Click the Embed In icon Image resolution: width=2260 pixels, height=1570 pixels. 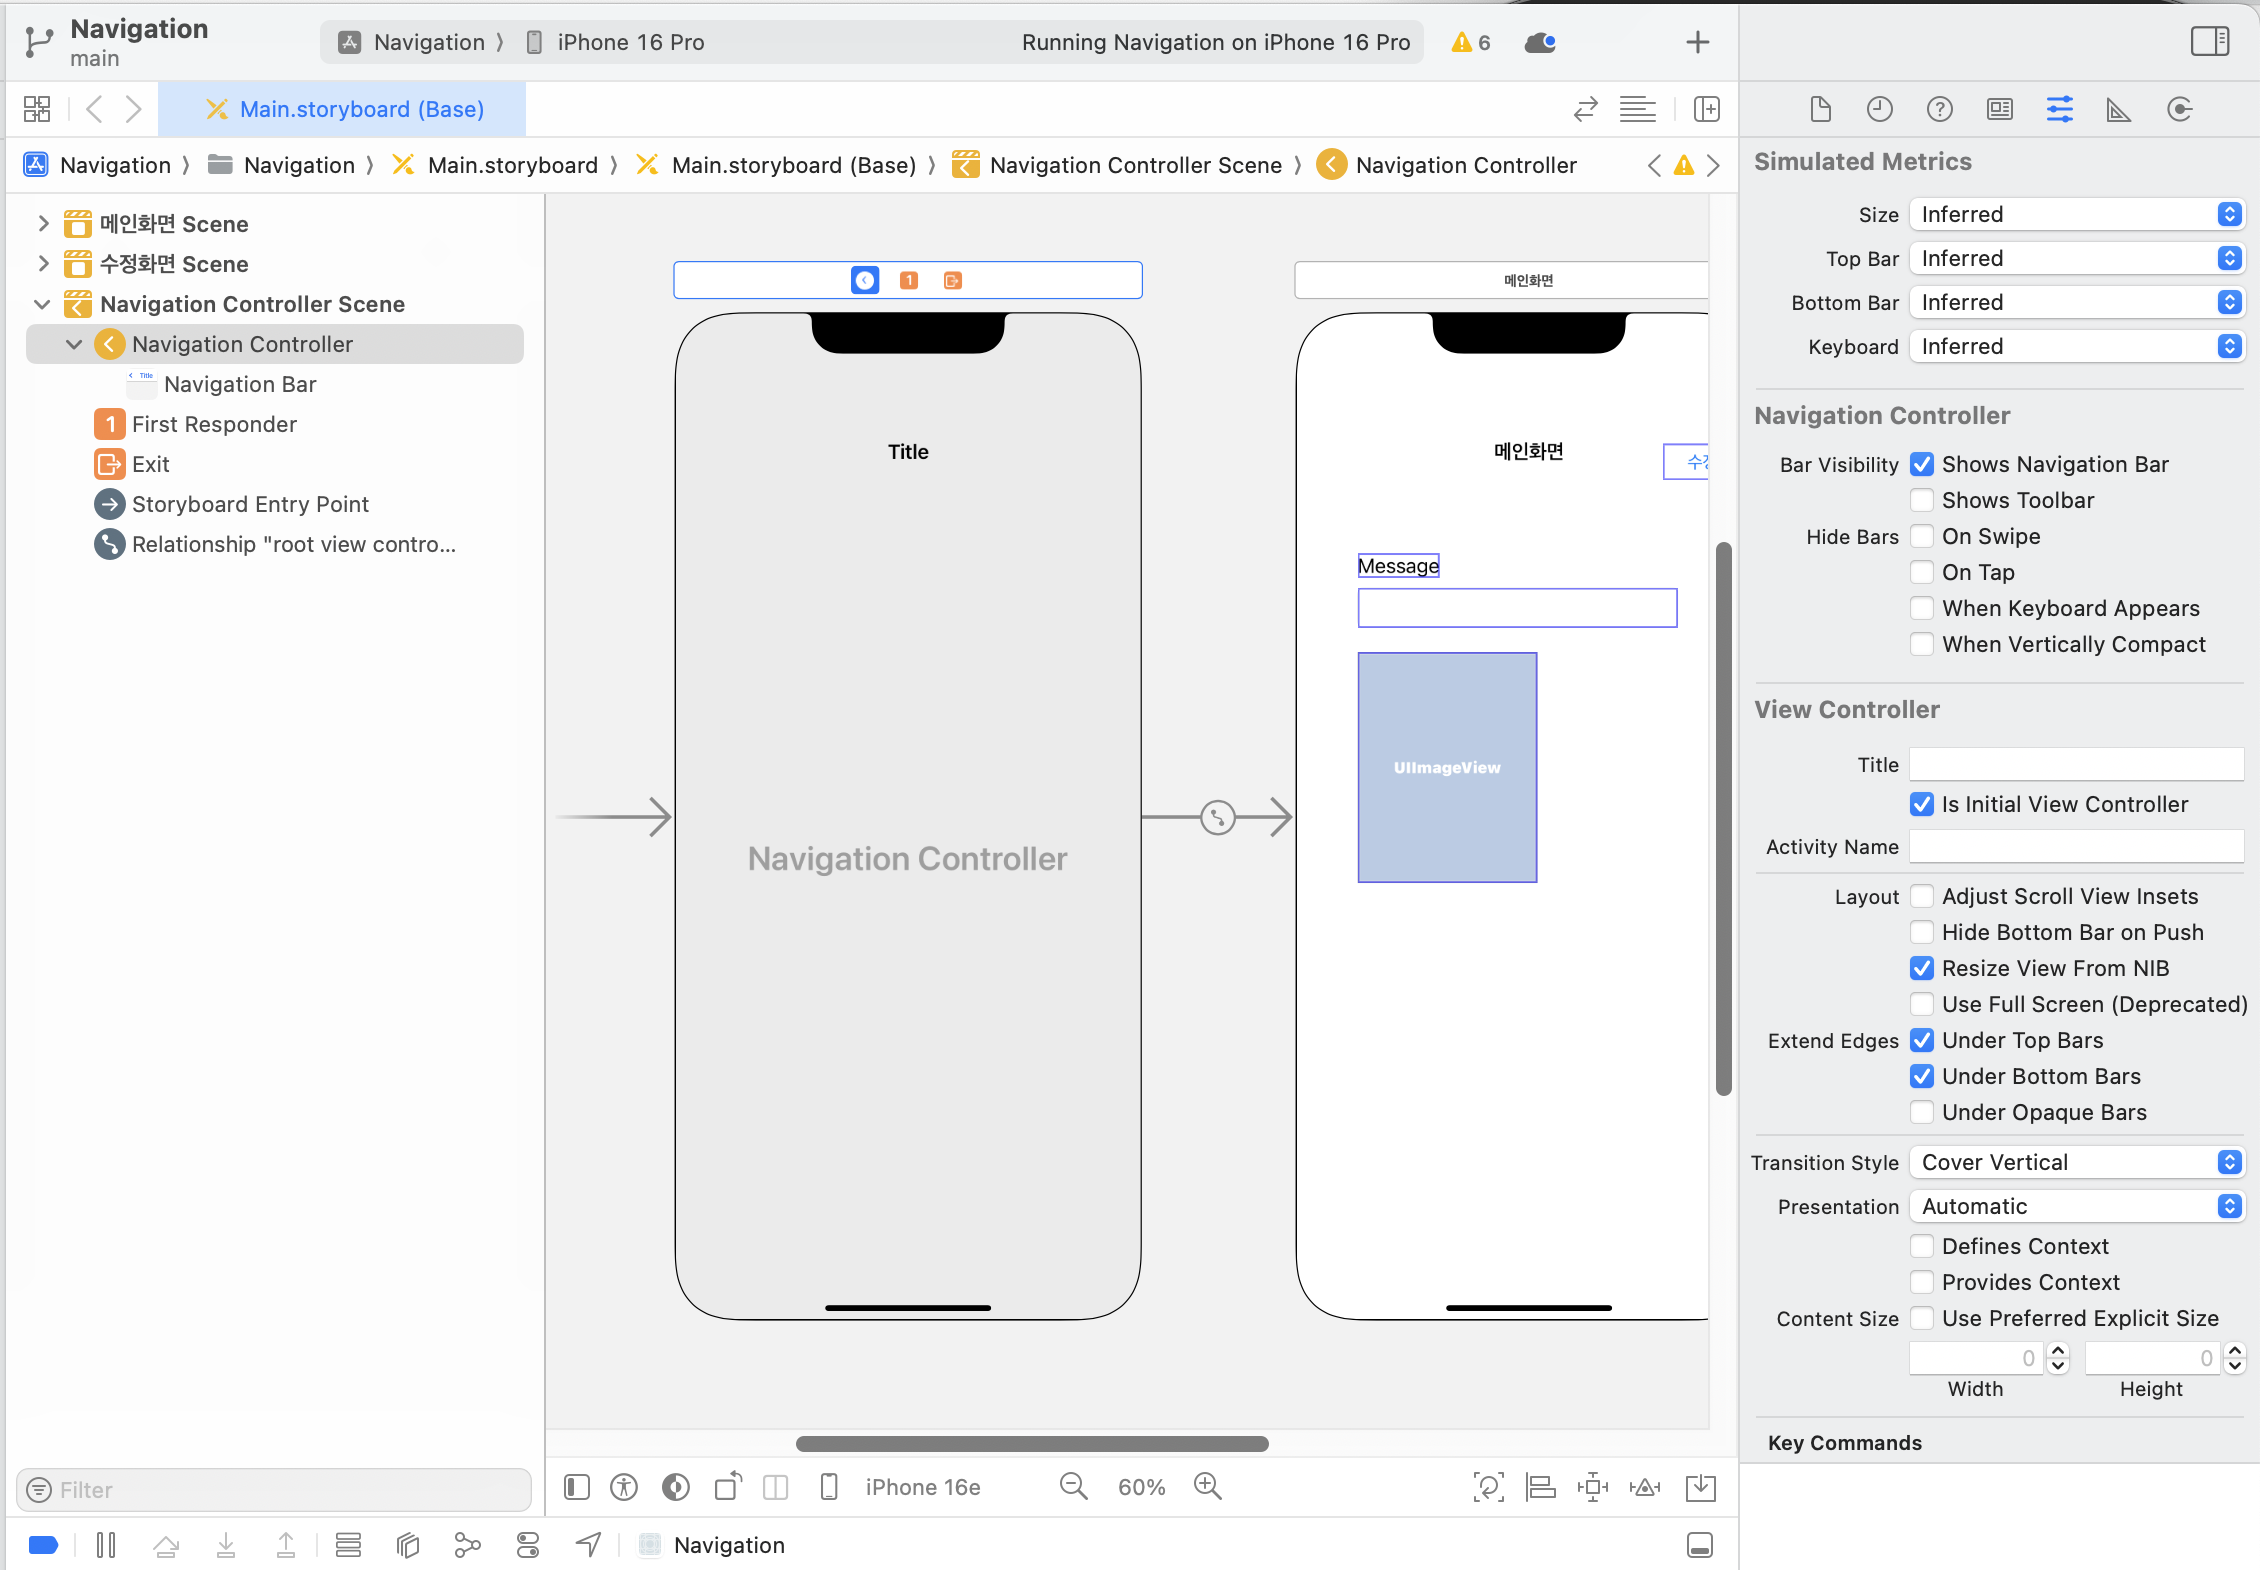[1700, 1487]
